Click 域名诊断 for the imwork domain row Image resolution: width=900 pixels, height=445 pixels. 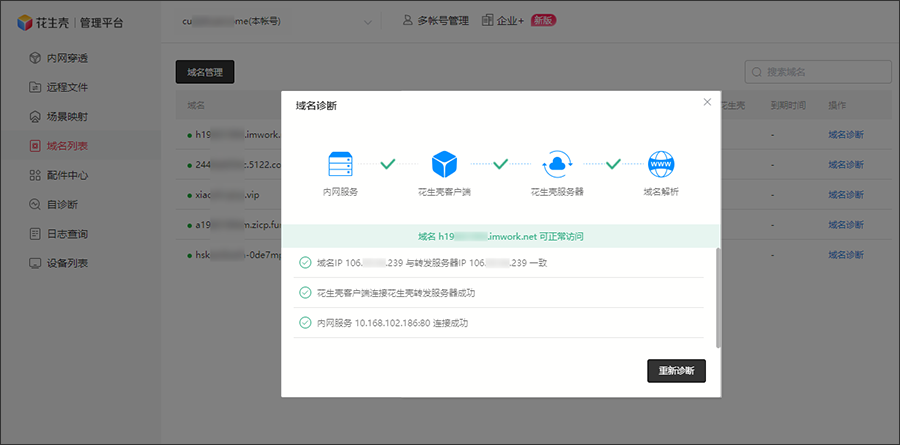845,135
